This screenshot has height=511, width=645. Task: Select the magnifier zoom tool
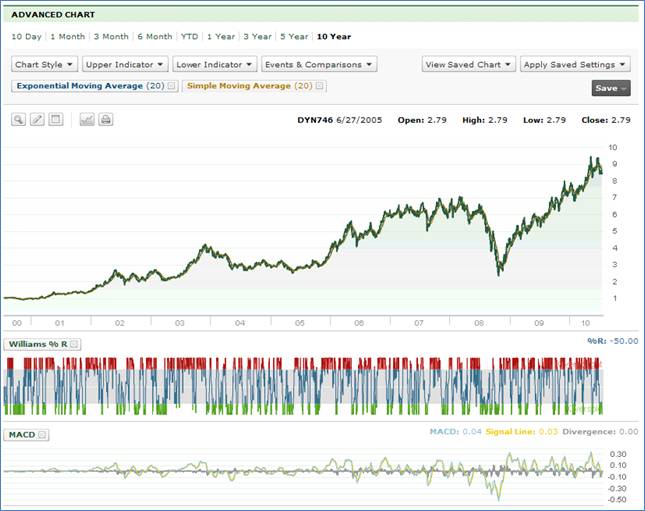click(19, 120)
